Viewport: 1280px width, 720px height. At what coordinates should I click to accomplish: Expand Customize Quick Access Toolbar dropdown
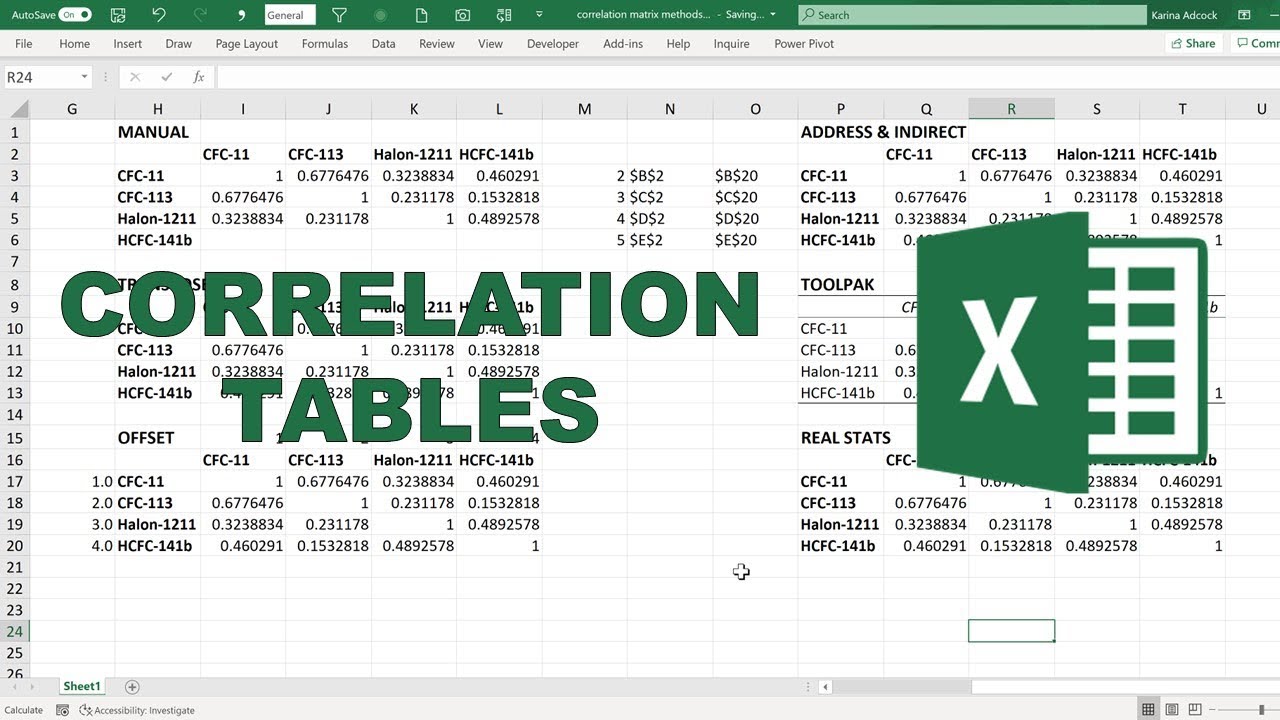click(540, 15)
